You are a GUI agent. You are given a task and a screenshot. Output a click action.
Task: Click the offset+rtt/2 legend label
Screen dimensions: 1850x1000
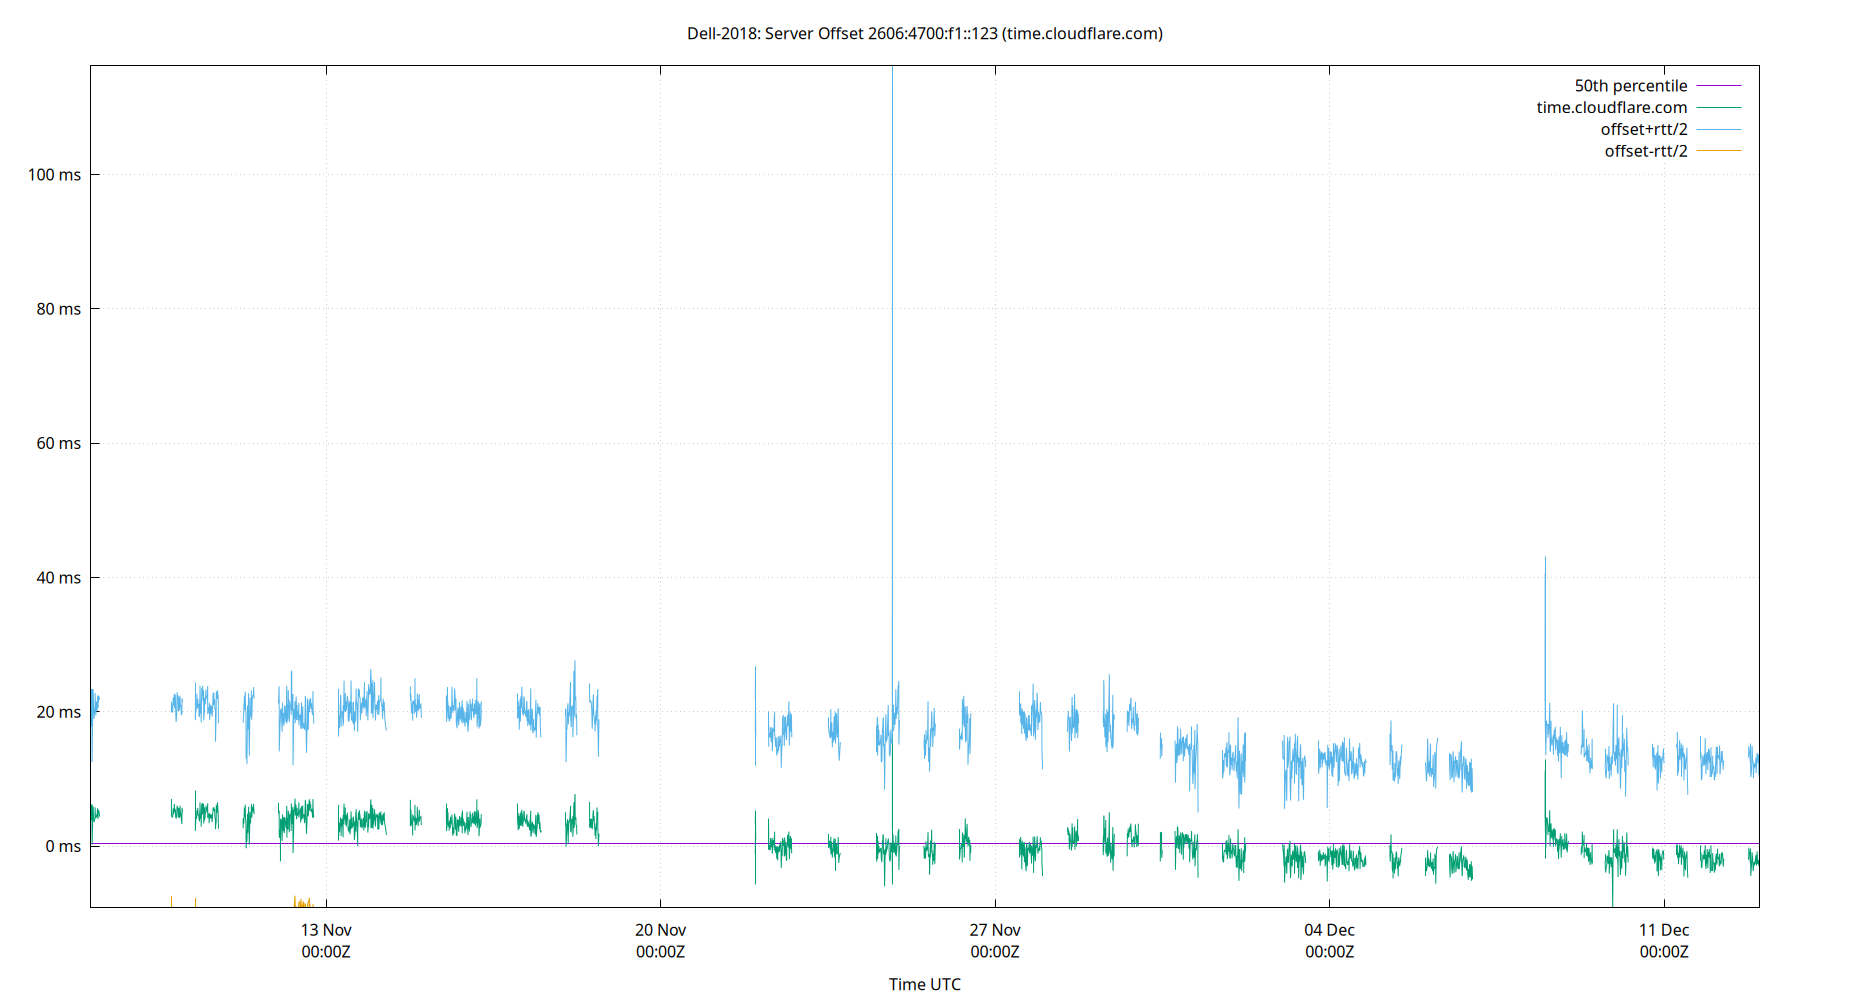(x=1644, y=128)
